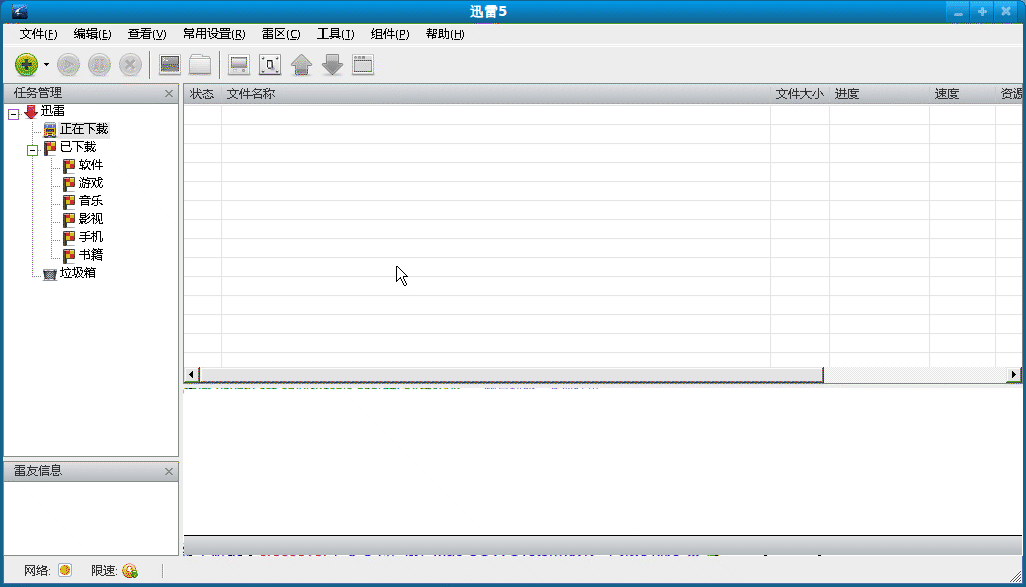Click the green new download task button
Image resolution: width=1026 pixels, height=587 pixels.
pos(26,65)
